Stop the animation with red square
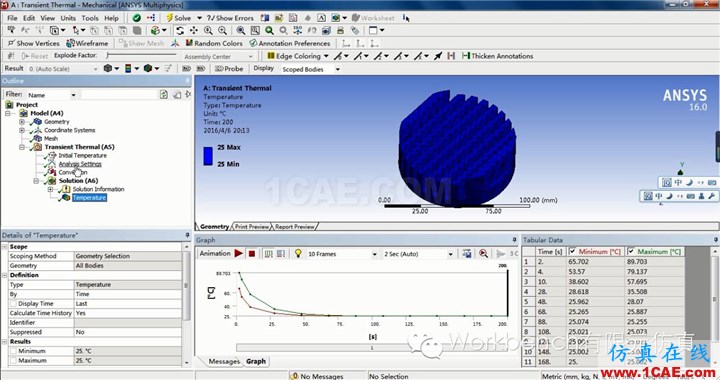The height and width of the screenshot is (380, 720). (252, 253)
